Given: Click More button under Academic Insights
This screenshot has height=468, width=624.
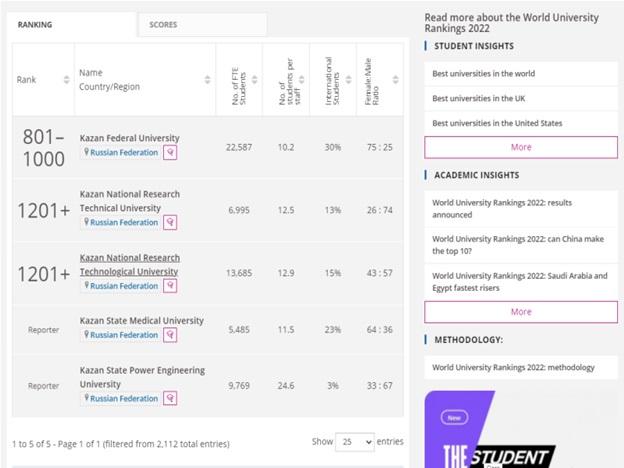Looking at the screenshot, I should (520, 312).
